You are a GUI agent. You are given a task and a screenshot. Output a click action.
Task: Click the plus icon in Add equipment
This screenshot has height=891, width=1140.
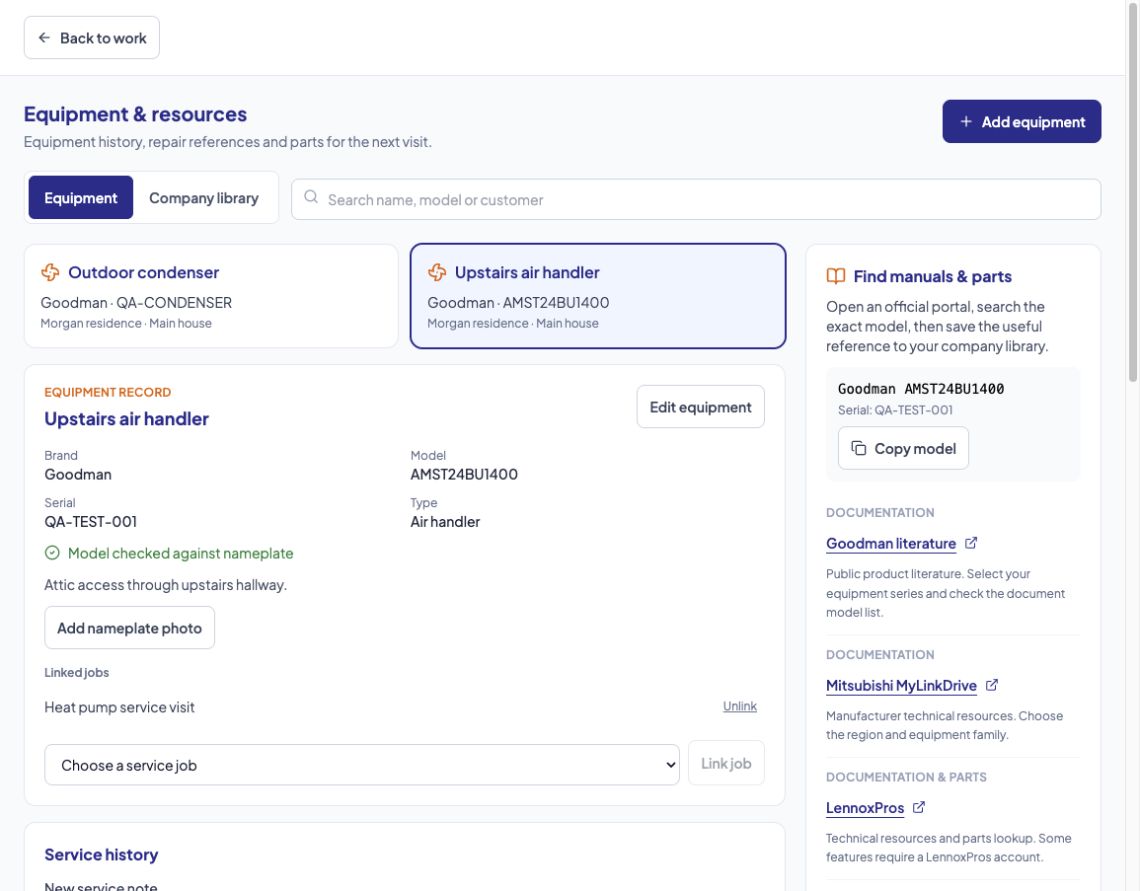[966, 121]
